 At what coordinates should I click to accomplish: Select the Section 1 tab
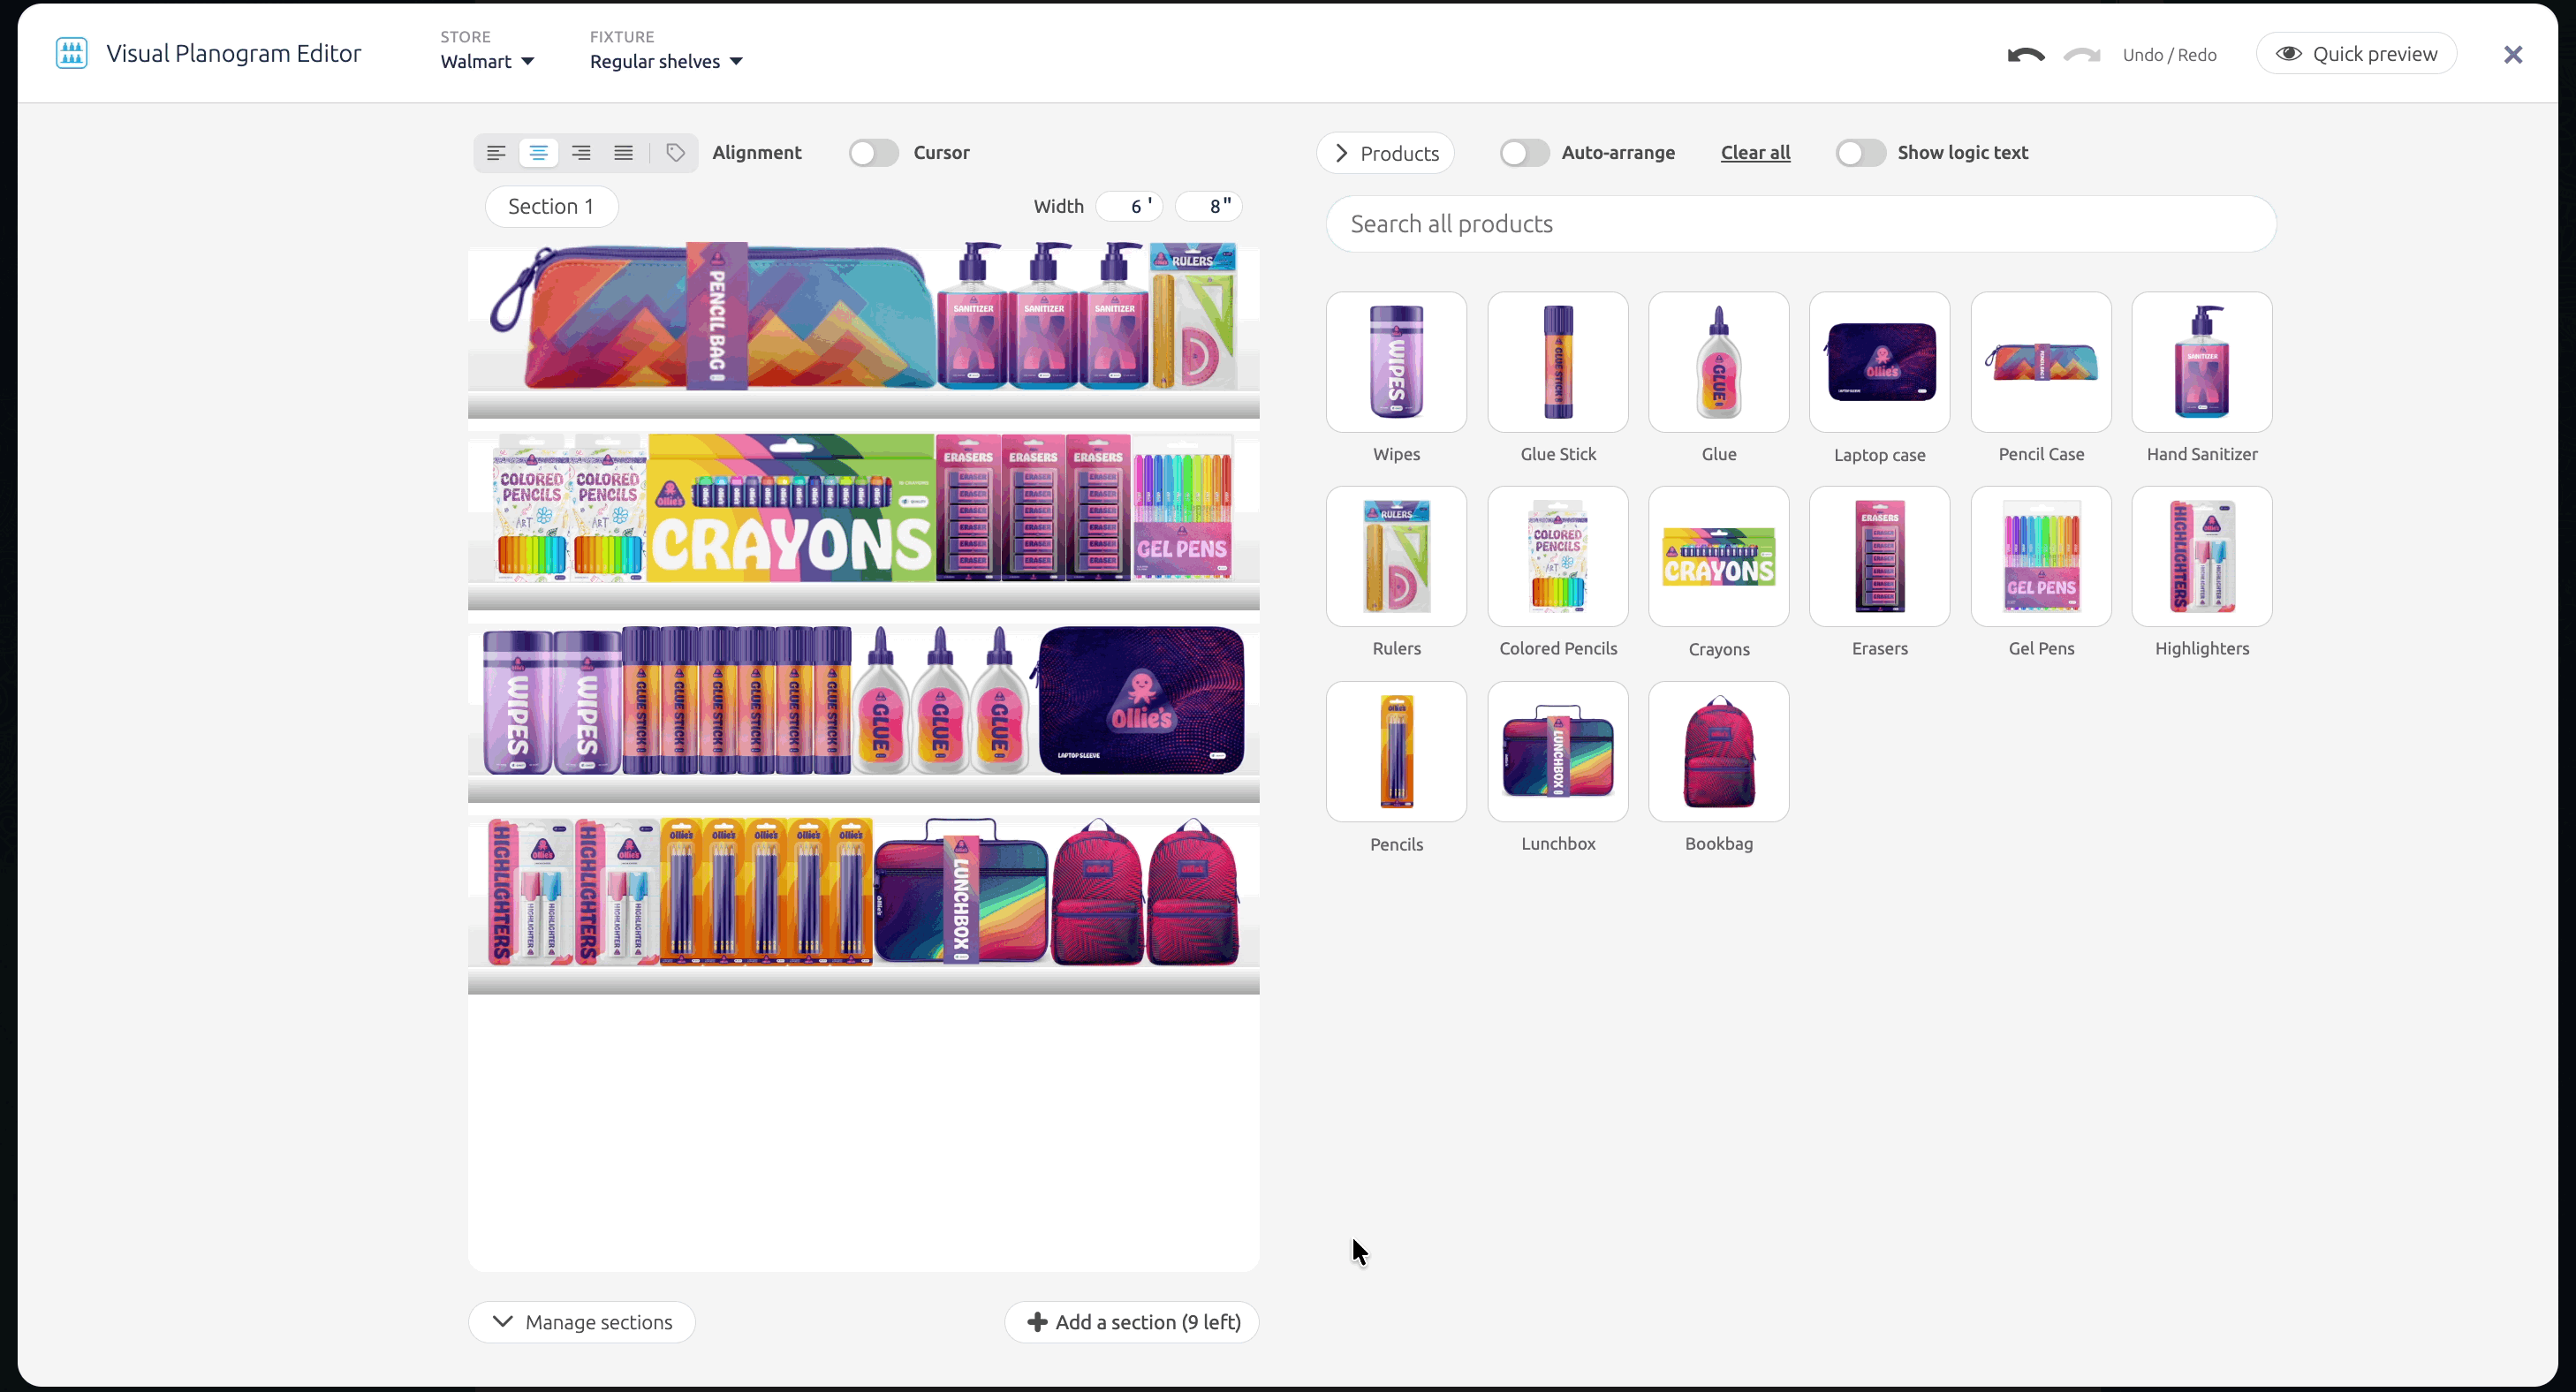click(x=551, y=207)
